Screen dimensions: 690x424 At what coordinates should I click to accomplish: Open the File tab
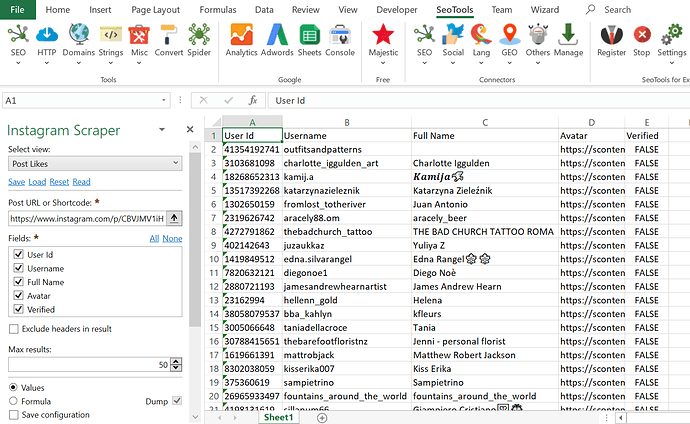point(18,10)
